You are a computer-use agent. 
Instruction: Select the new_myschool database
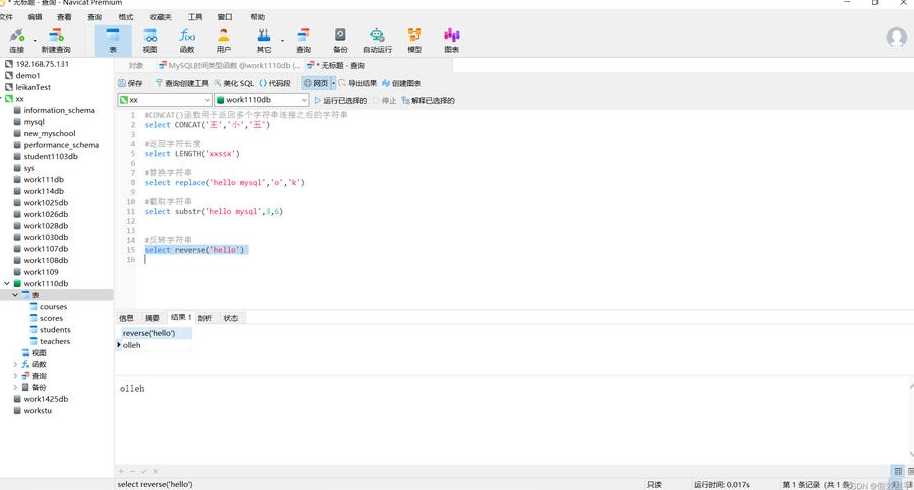pos(44,133)
